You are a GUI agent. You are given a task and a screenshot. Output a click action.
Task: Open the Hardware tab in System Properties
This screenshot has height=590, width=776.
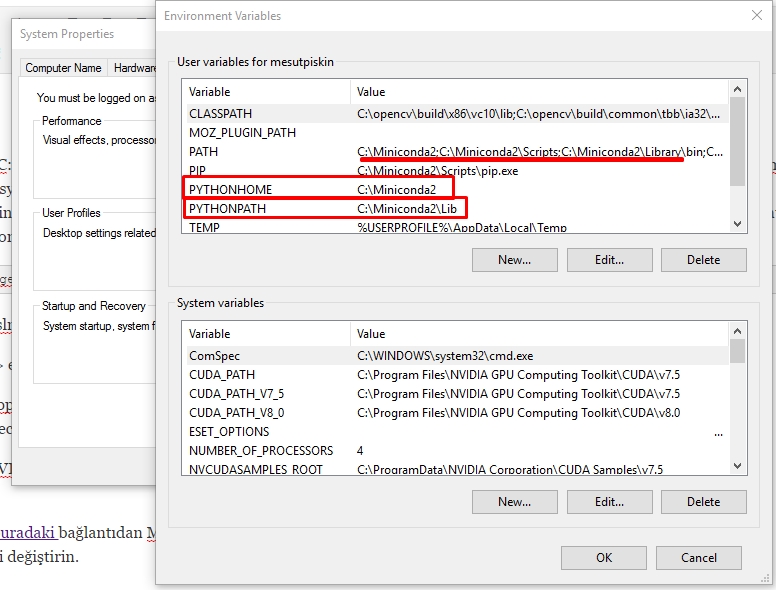[x=134, y=68]
